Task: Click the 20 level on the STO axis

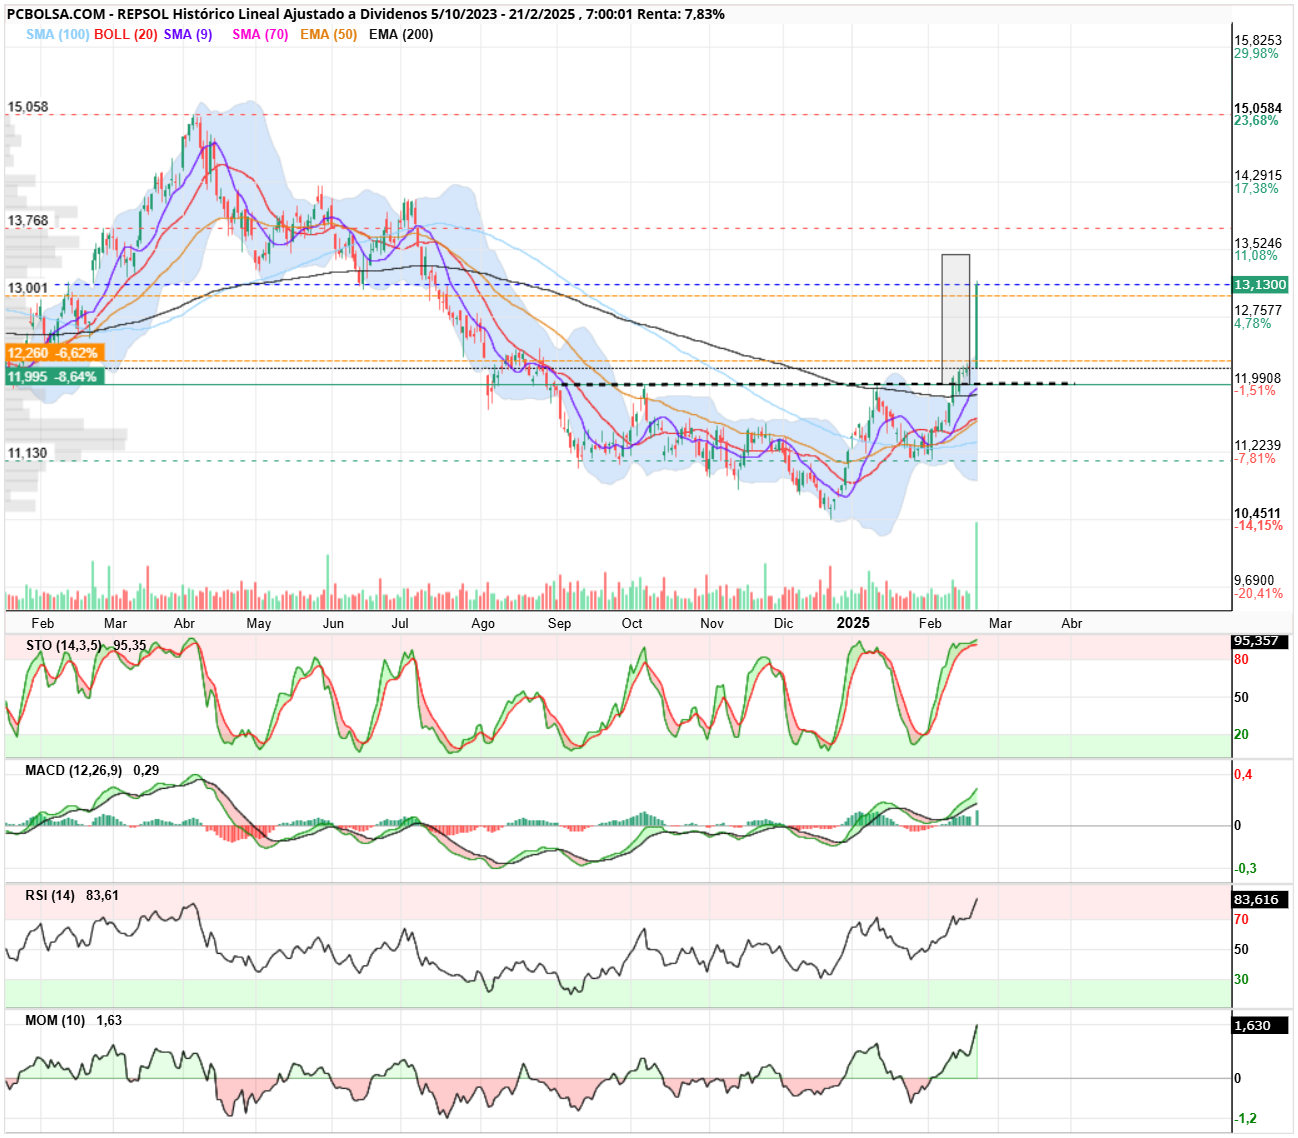Action: tap(1242, 735)
